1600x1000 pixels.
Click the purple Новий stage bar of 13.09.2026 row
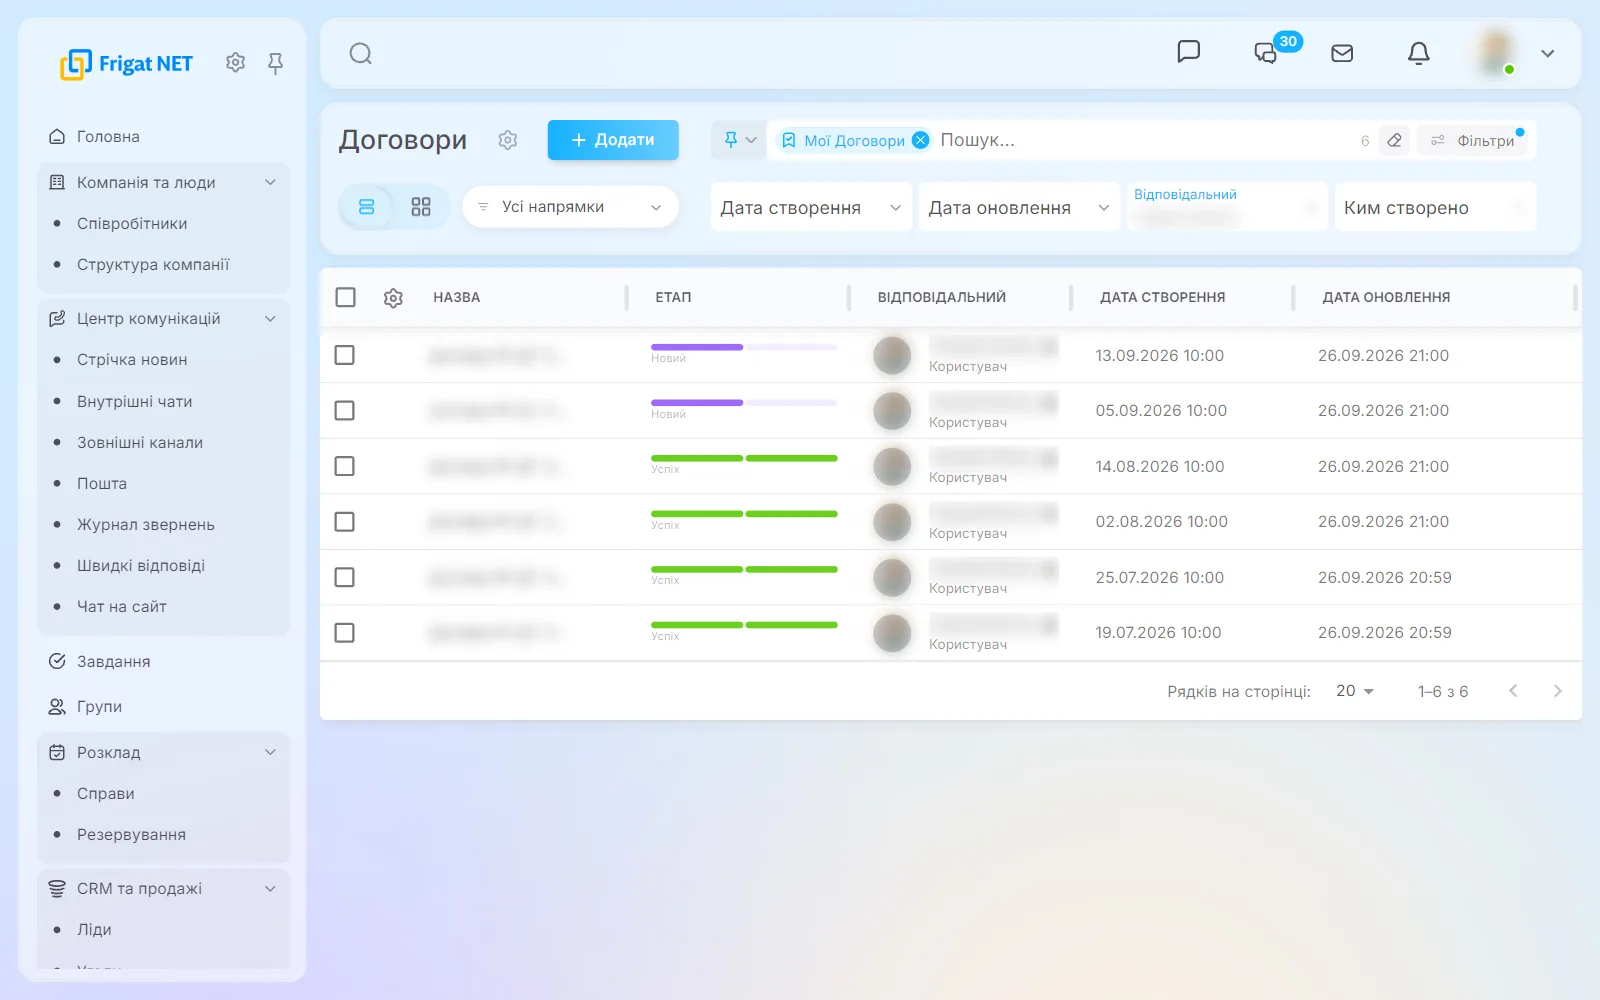(697, 347)
